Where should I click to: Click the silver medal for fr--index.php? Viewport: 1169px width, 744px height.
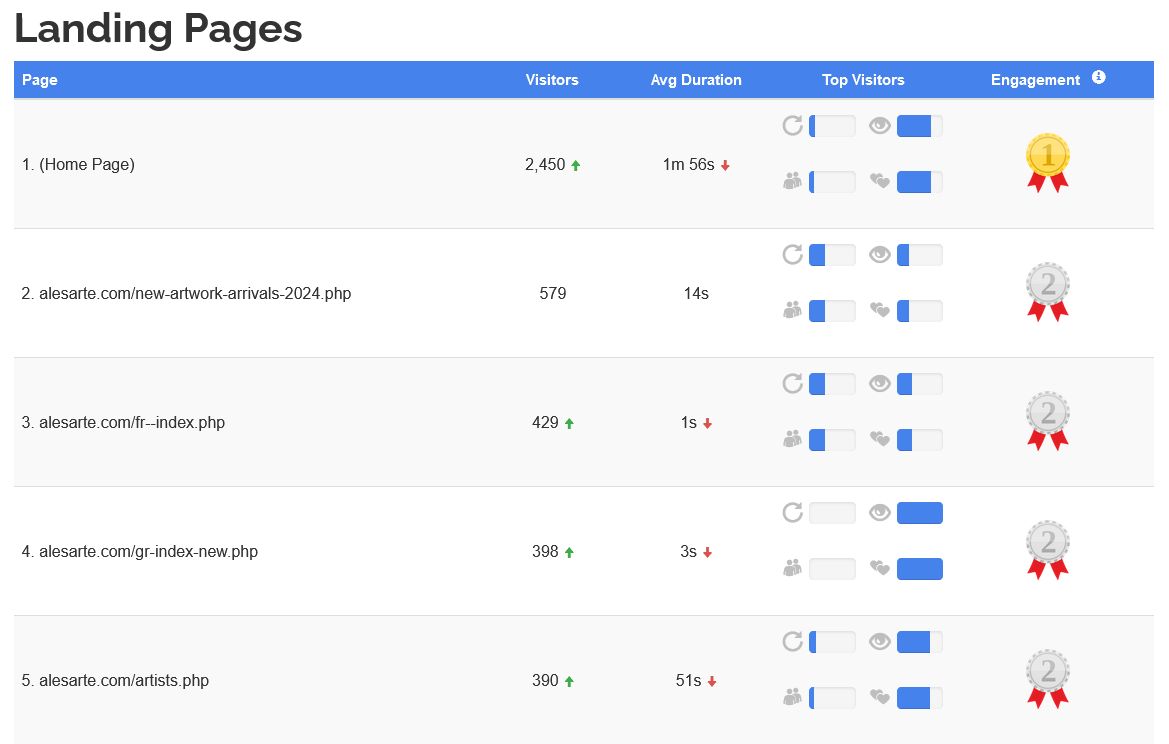1047,420
